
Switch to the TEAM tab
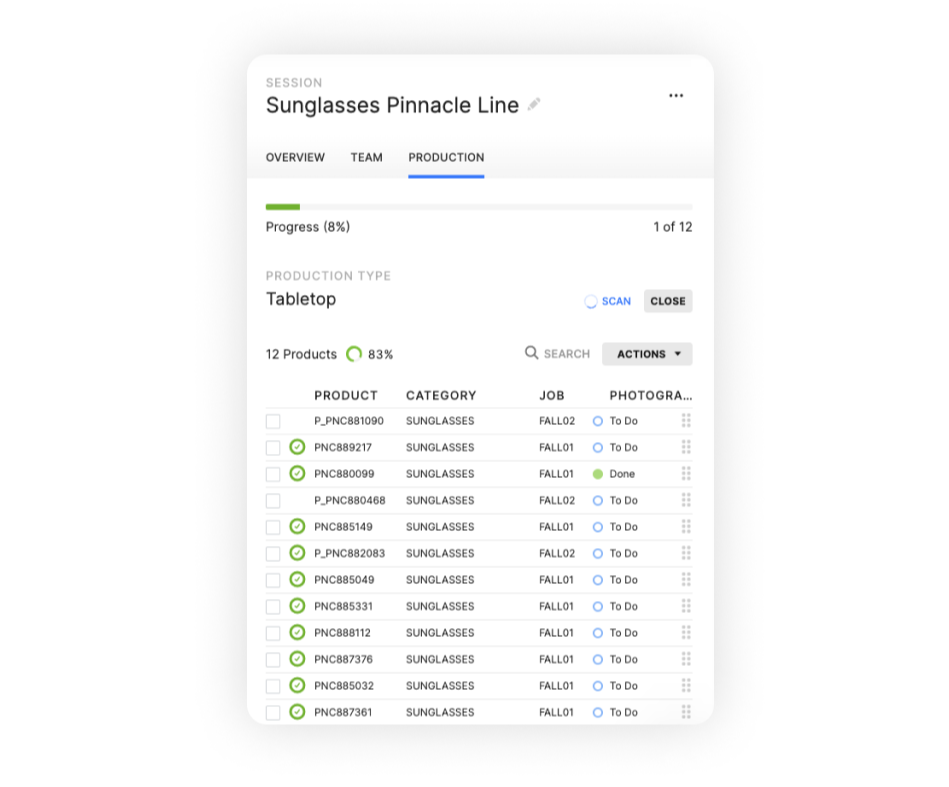366,157
